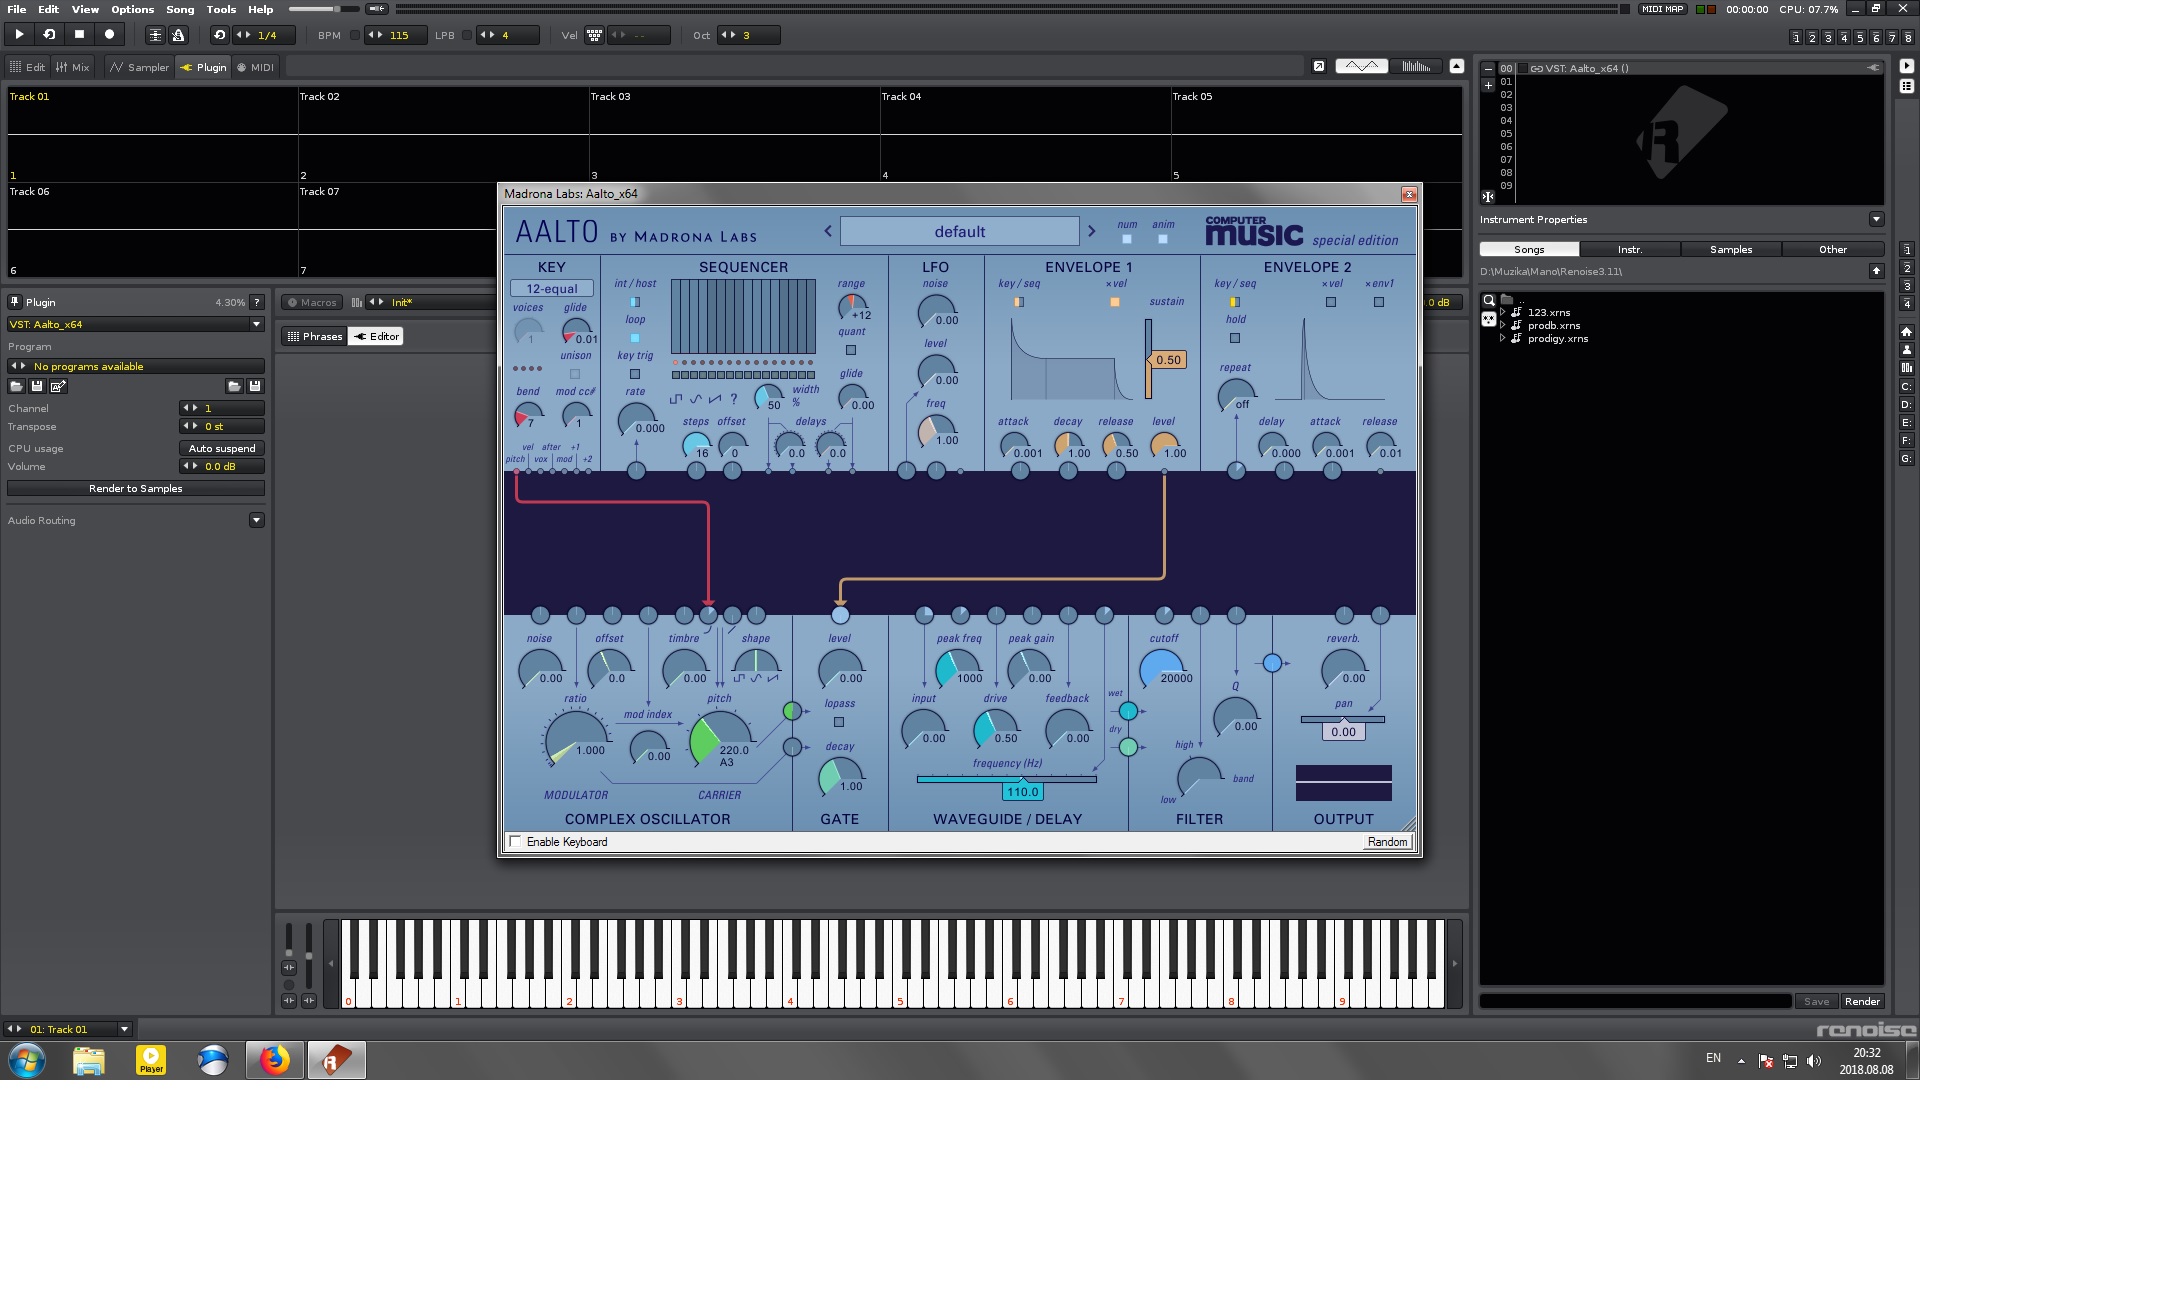Toggle the sequencer key trig switch
The width and height of the screenshot is (2178, 1316).
click(x=635, y=374)
